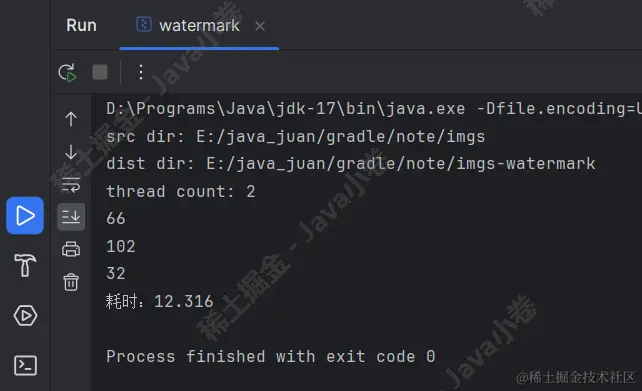
Task: Clear all console output with trash icon
Action: 71,282
